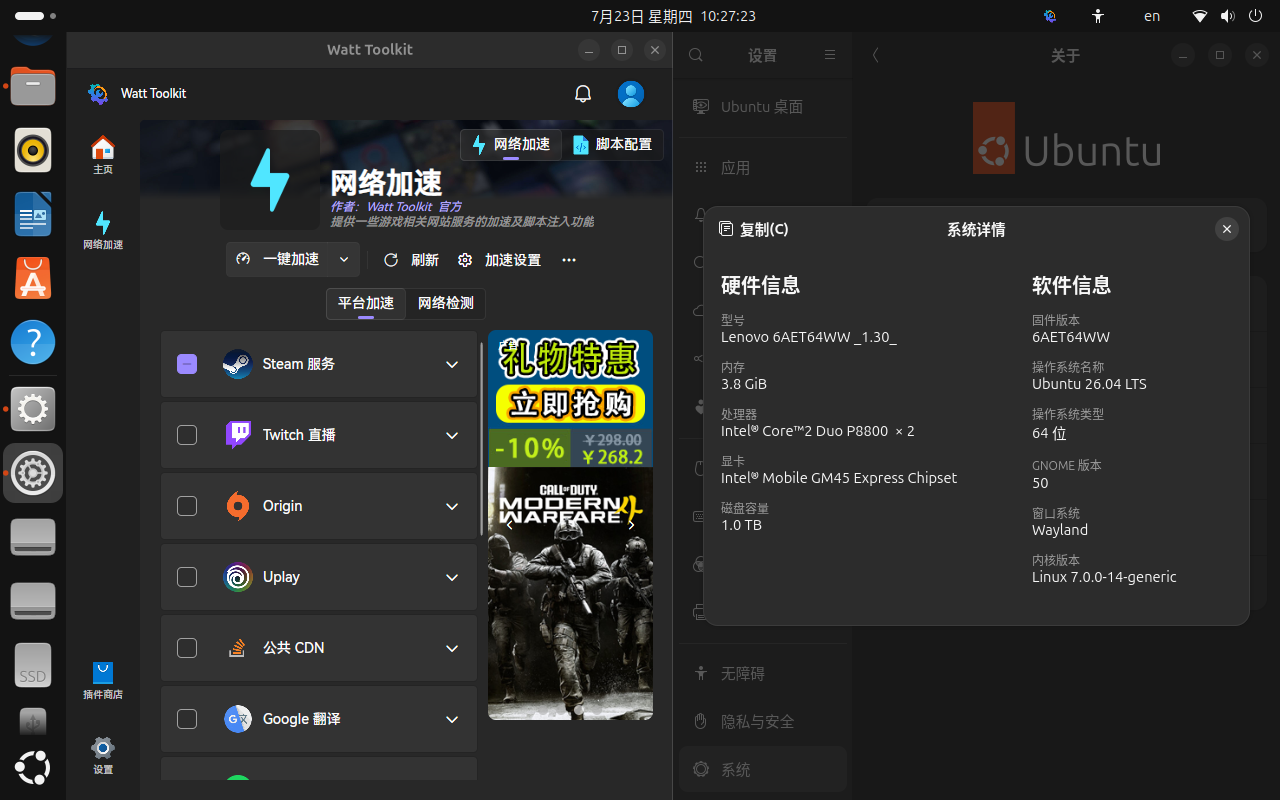Open Ubuntu 桌面 settings item
1280x800 pixels.
(763, 107)
